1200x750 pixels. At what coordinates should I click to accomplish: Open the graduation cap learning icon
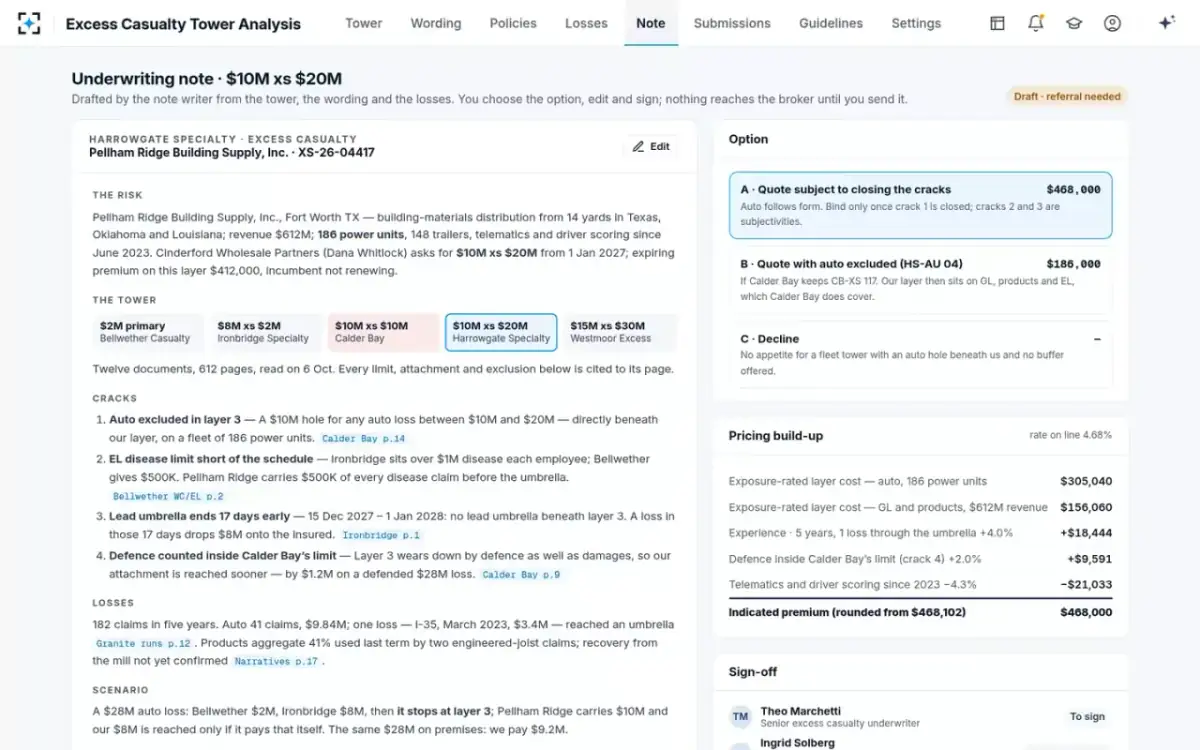pyautogui.click(x=1074, y=23)
